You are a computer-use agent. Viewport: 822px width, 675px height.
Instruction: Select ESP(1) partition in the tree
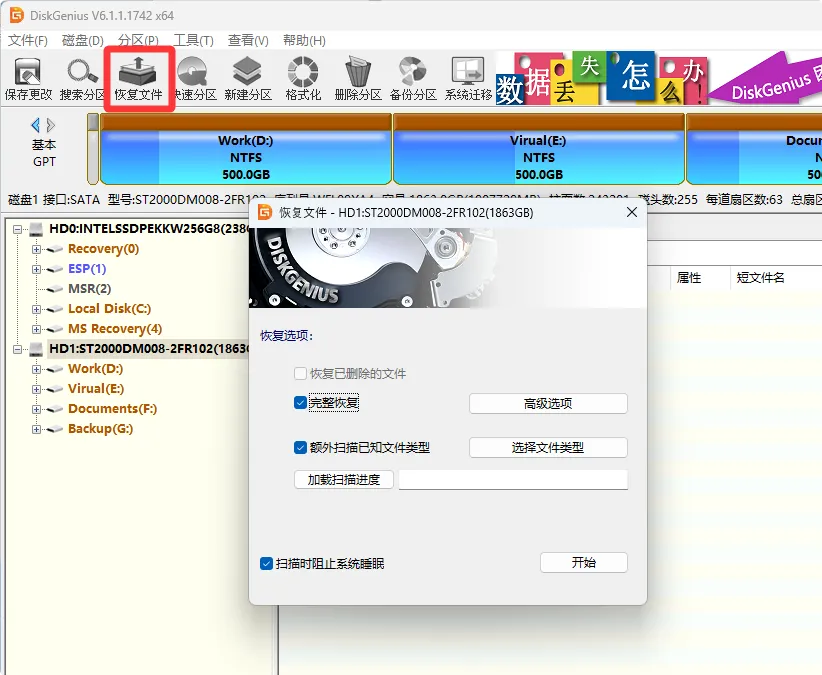click(87, 269)
